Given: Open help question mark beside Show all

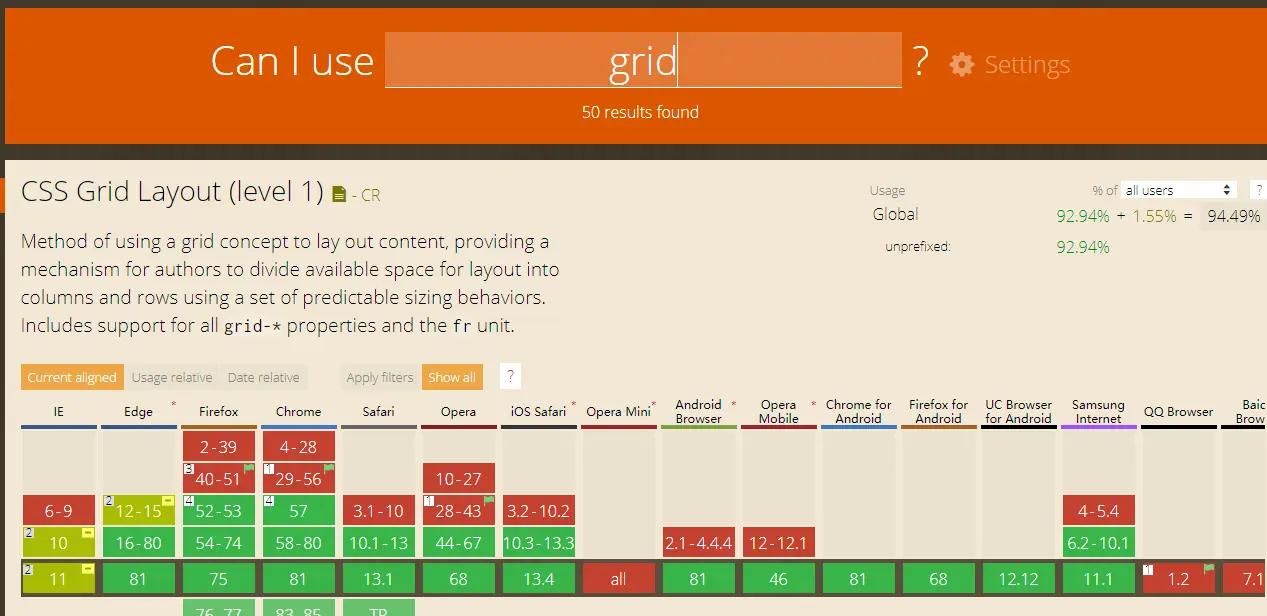Looking at the screenshot, I should pyautogui.click(x=510, y=377).
